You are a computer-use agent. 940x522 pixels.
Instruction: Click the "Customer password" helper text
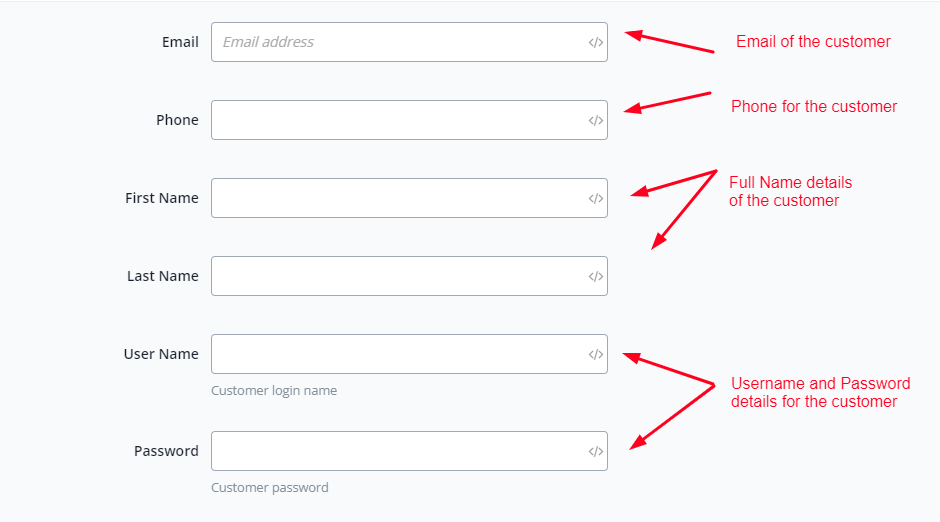click(270, 488)
